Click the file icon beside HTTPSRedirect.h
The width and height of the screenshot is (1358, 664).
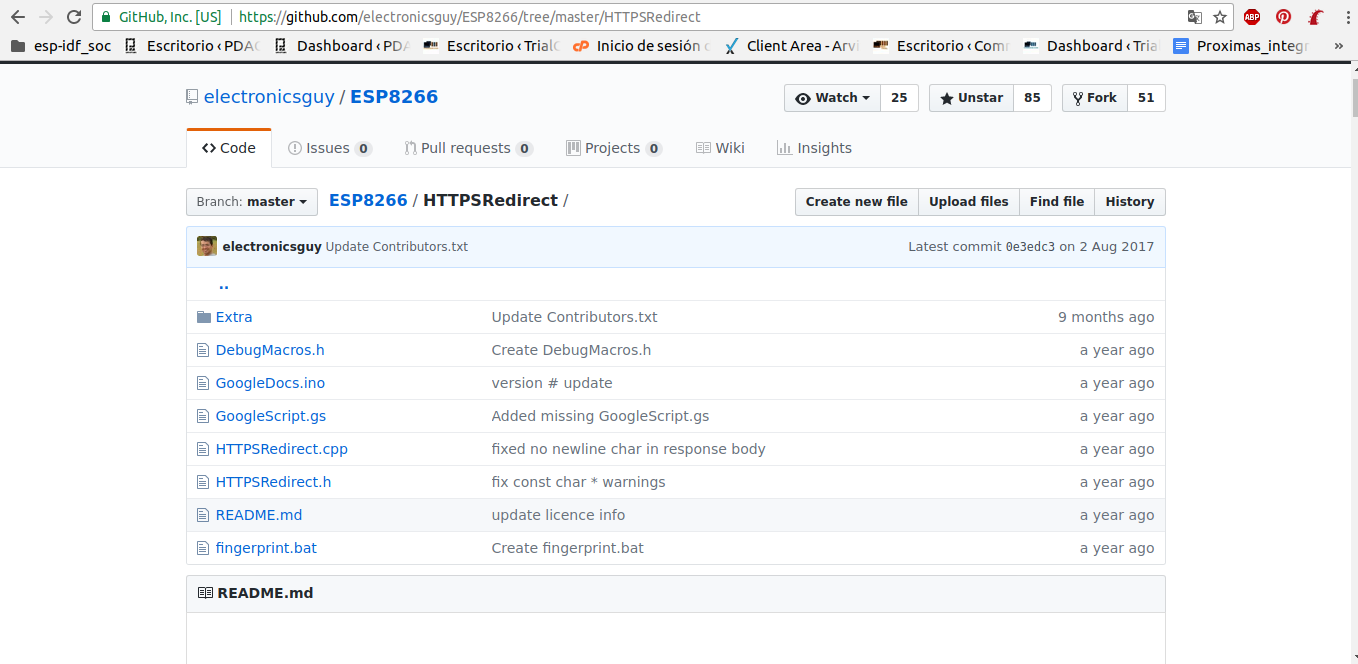click(204, 482)
